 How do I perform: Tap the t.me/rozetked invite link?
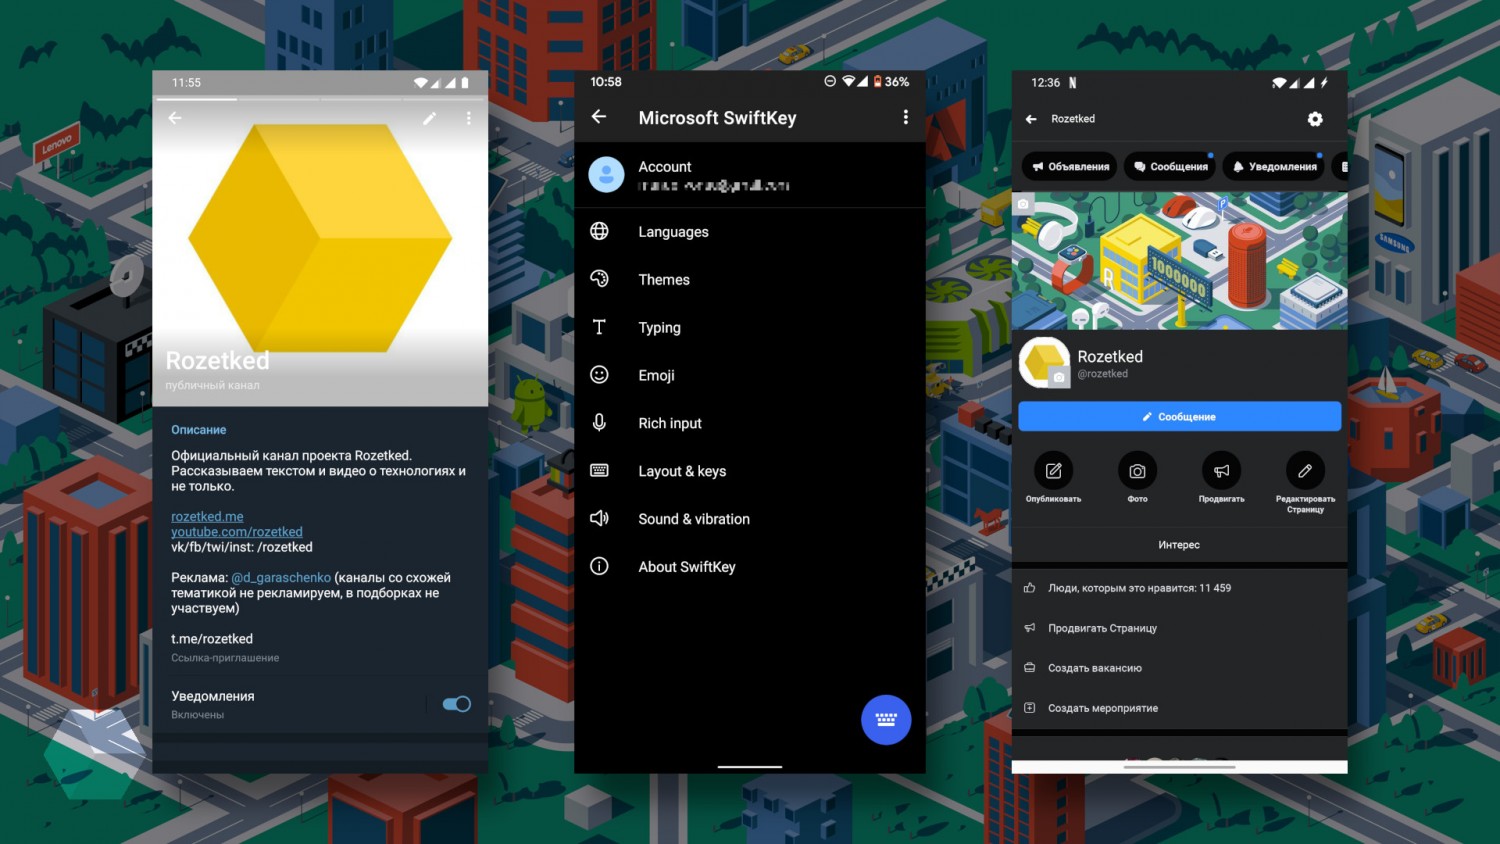tap(212, 639)
